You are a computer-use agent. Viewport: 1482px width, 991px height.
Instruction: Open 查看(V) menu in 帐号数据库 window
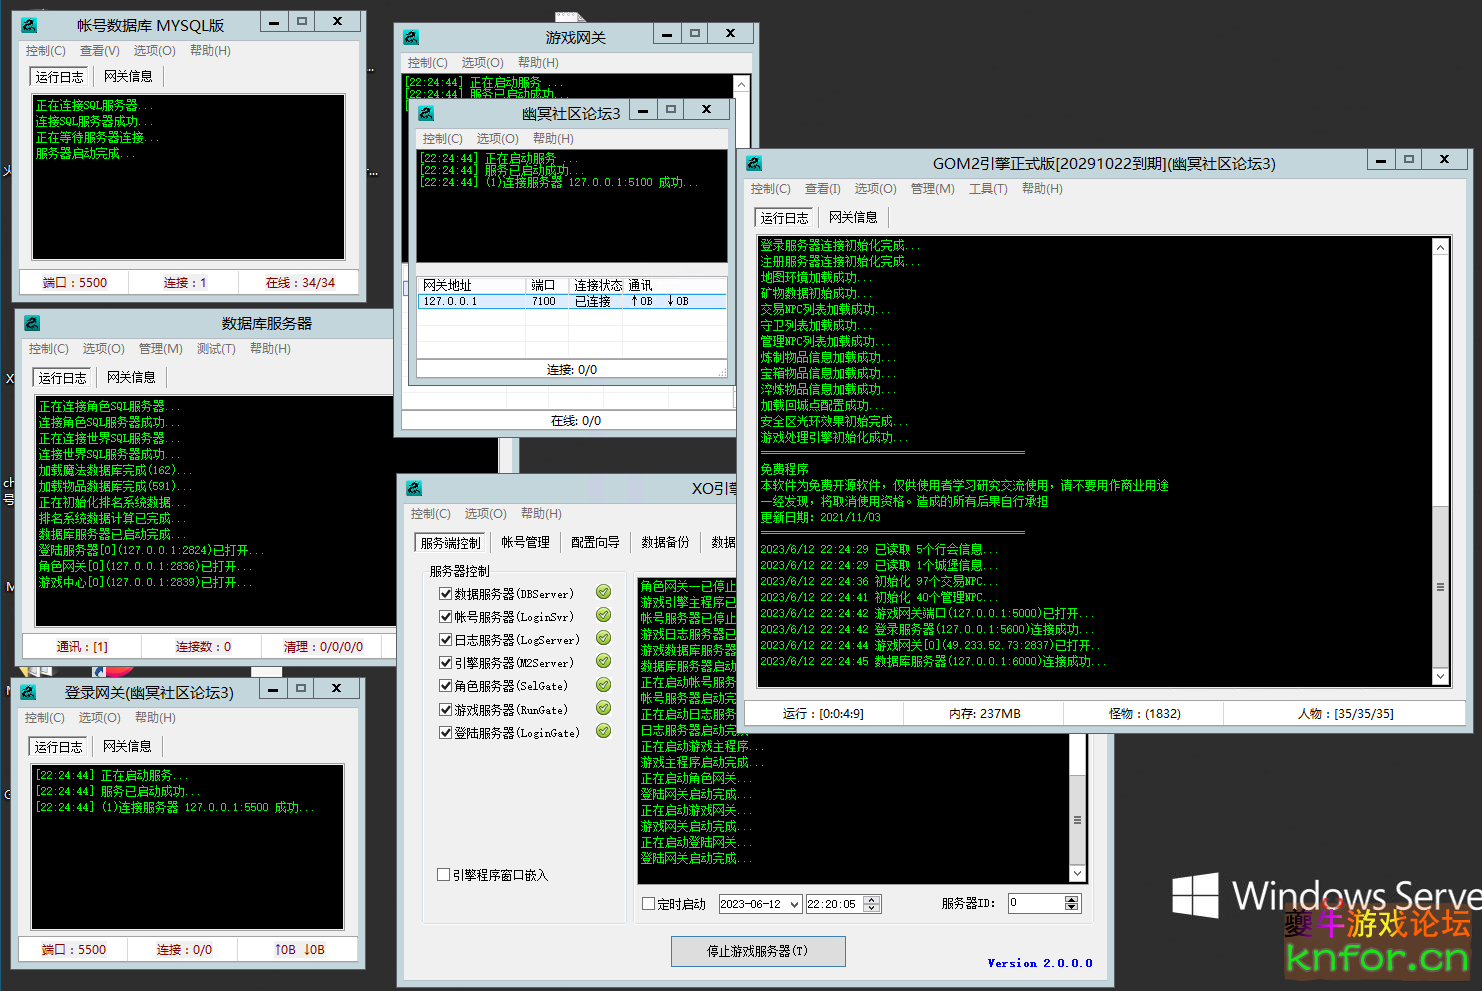99,50
